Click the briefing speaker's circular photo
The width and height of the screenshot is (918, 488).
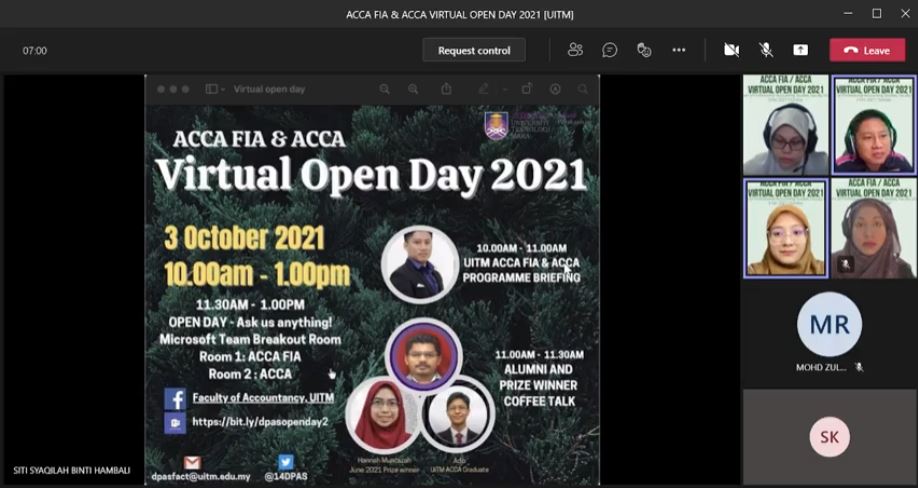coord(419,263)
